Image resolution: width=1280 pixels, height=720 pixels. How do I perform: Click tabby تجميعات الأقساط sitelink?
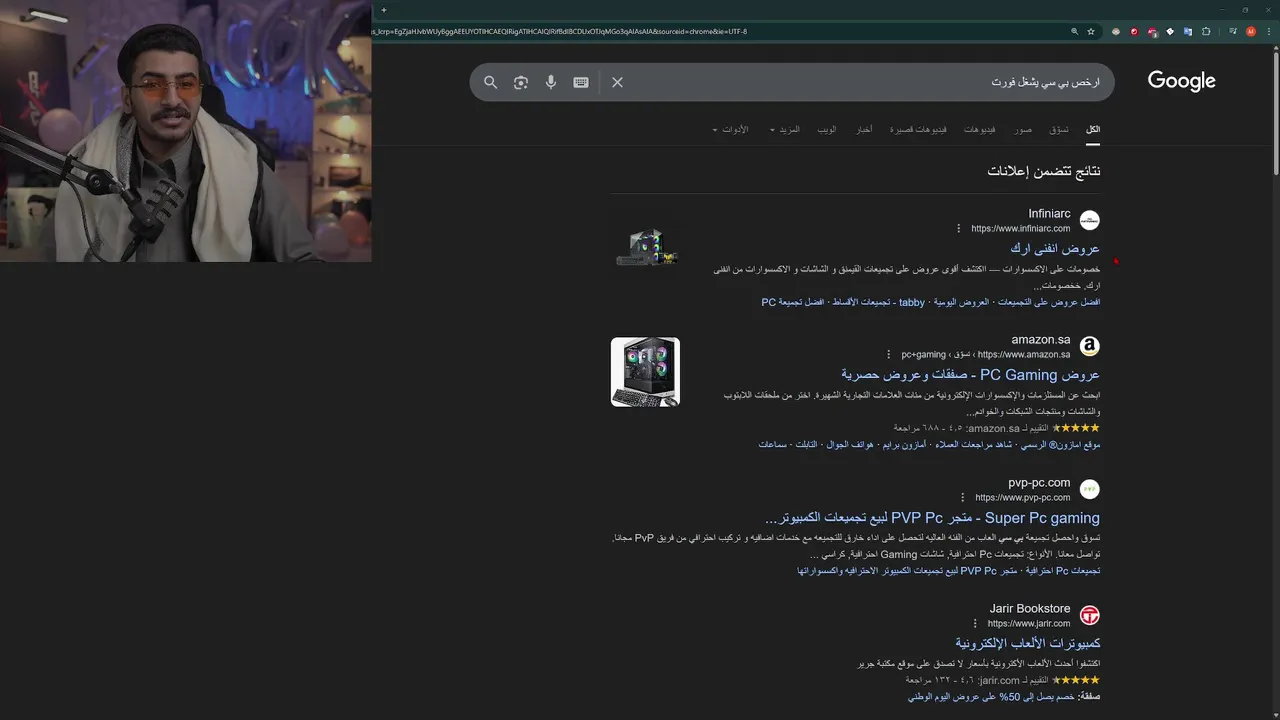tap(878, 302)
